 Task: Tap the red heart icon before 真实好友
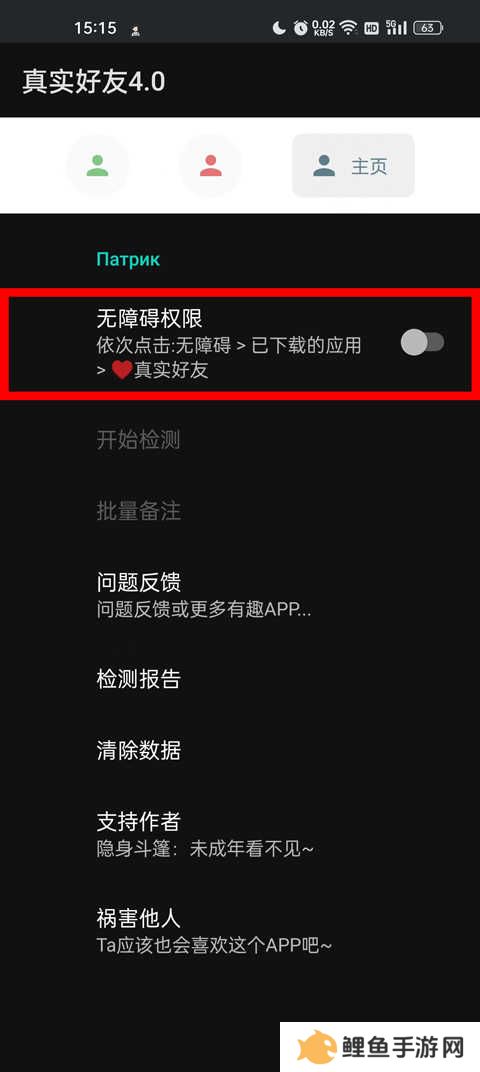point(122,371)
